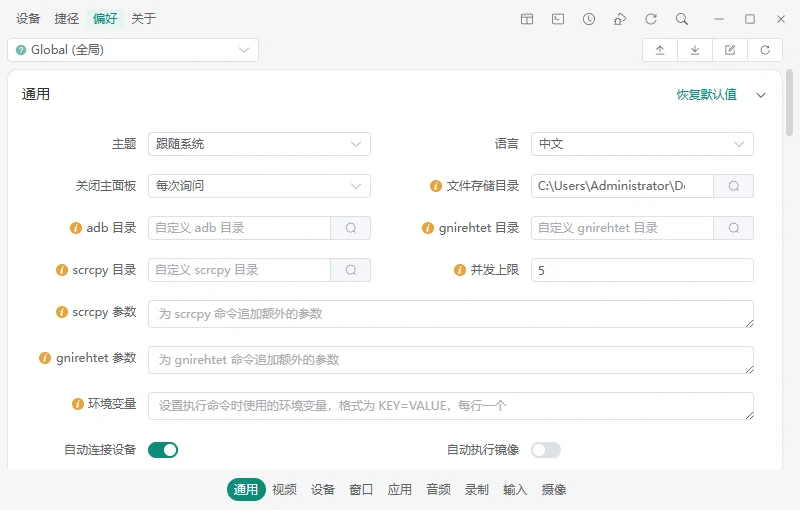This screenshot has width=800, height=510.
Task: Open the Global (全局) scope dropdown
Action: (x=133, y=50)
